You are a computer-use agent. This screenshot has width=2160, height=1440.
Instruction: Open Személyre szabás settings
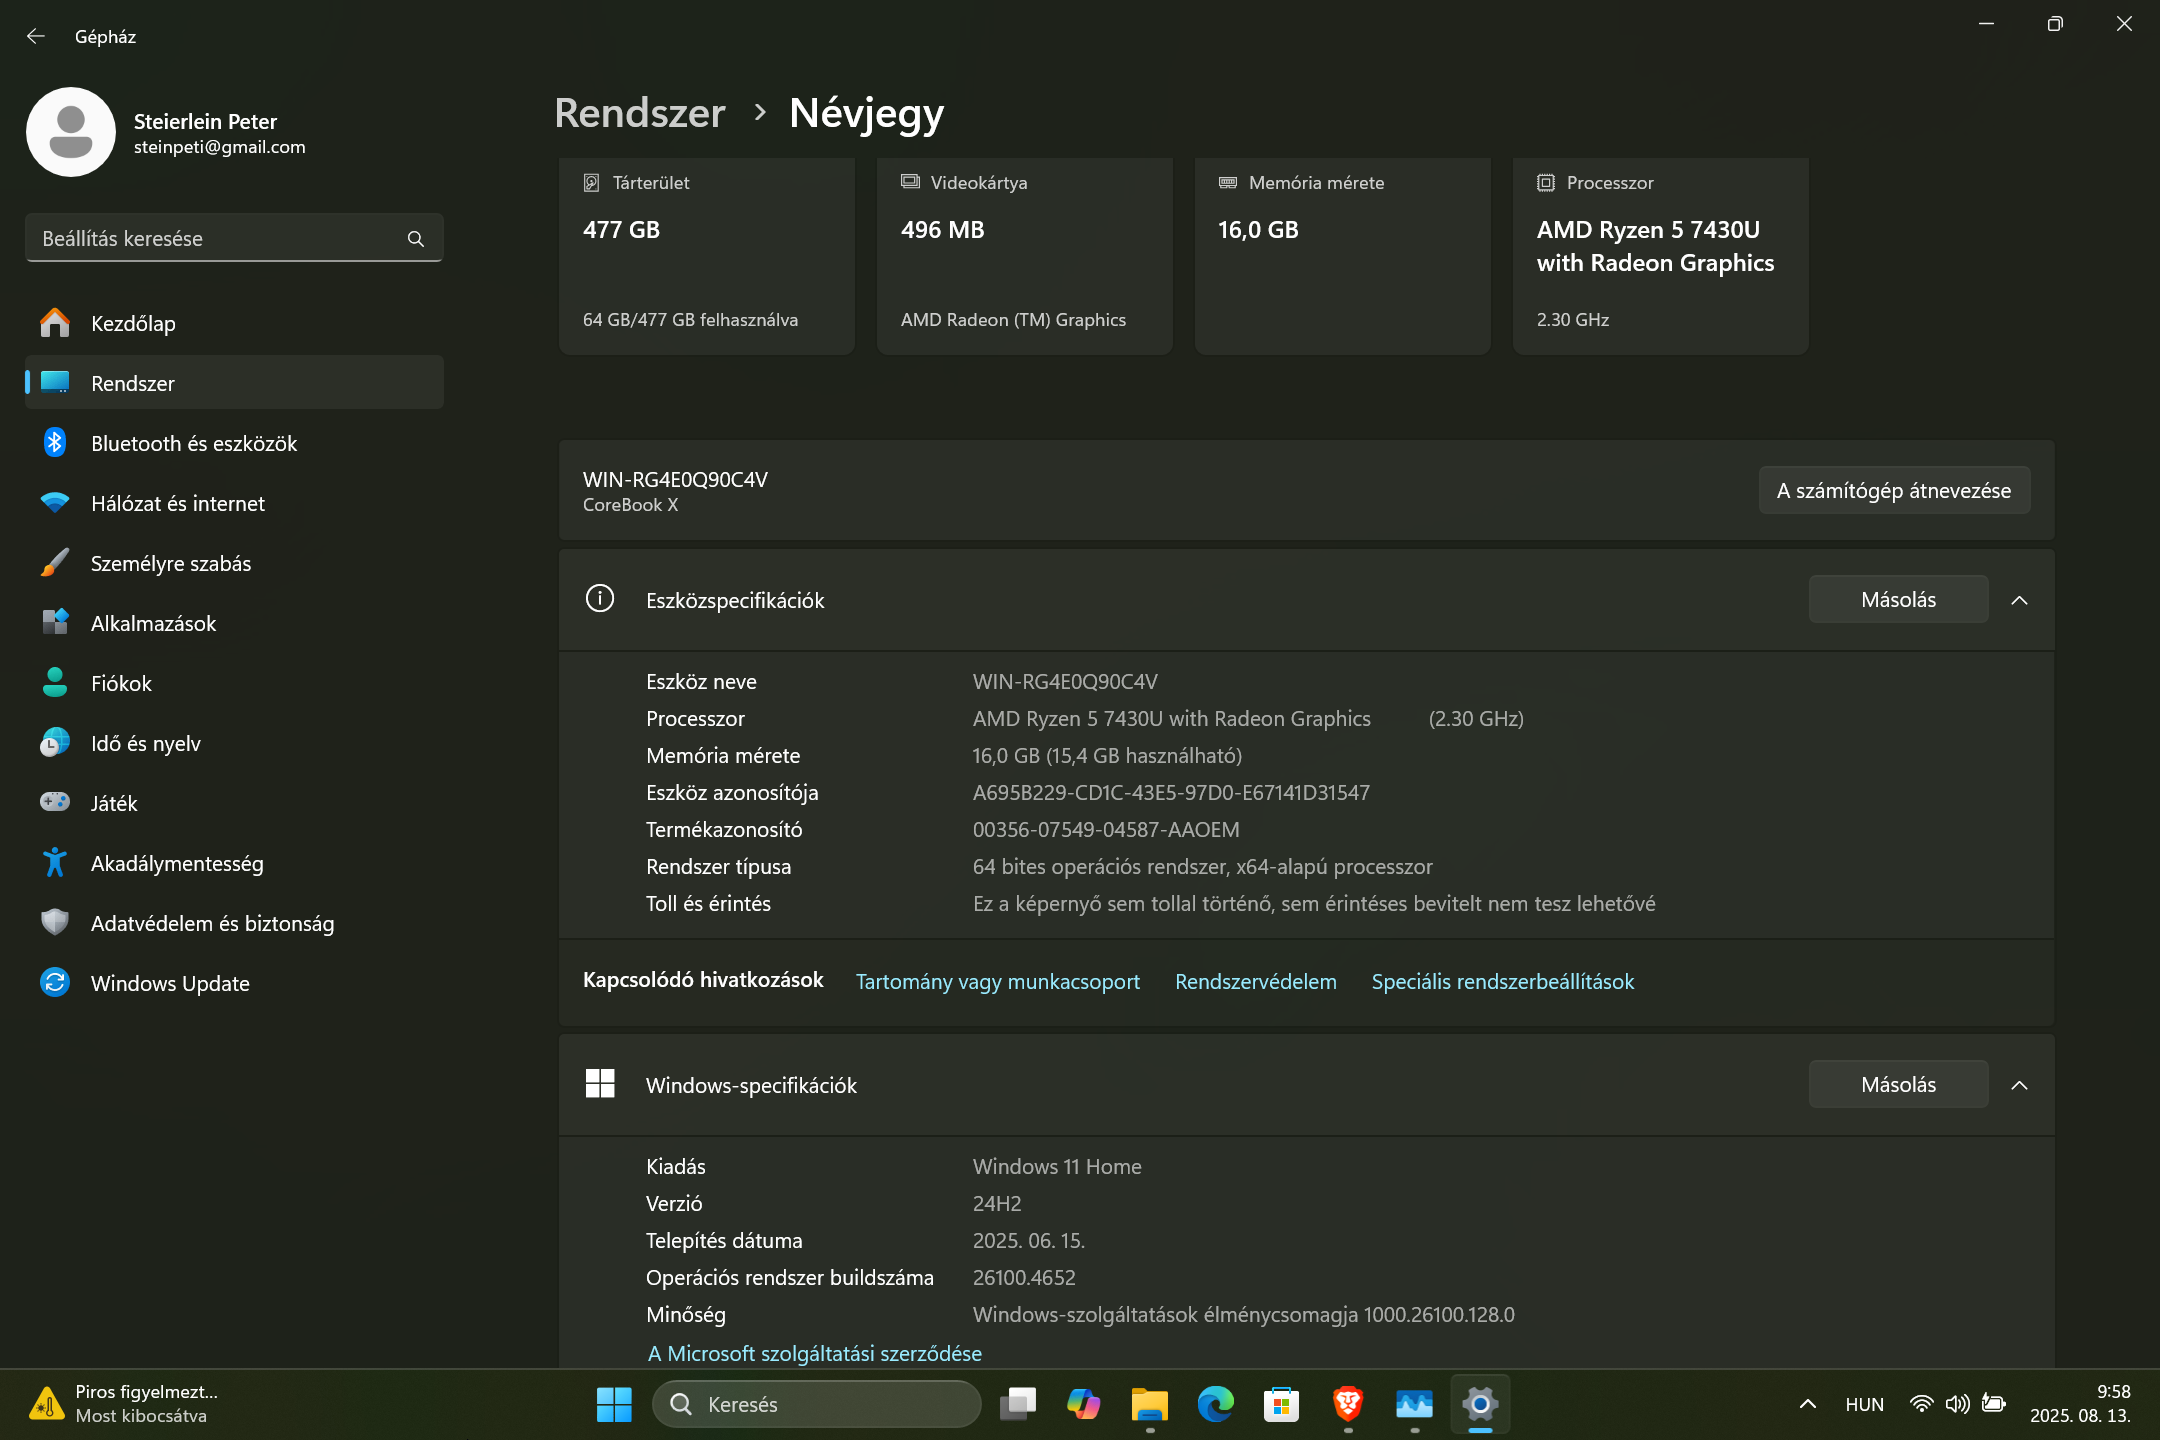point(234,563)
